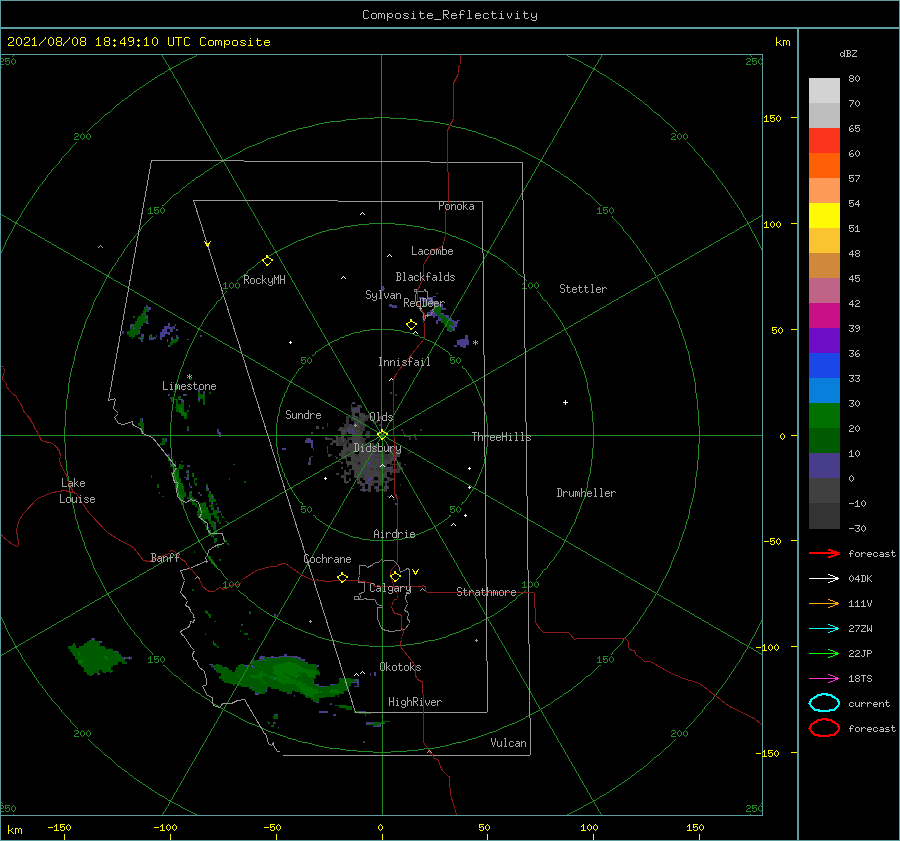Image resolution: width=900 pixels, height=841 pixels.
Task: Click the Banff label on the map
Action: [x=165, y=557]
